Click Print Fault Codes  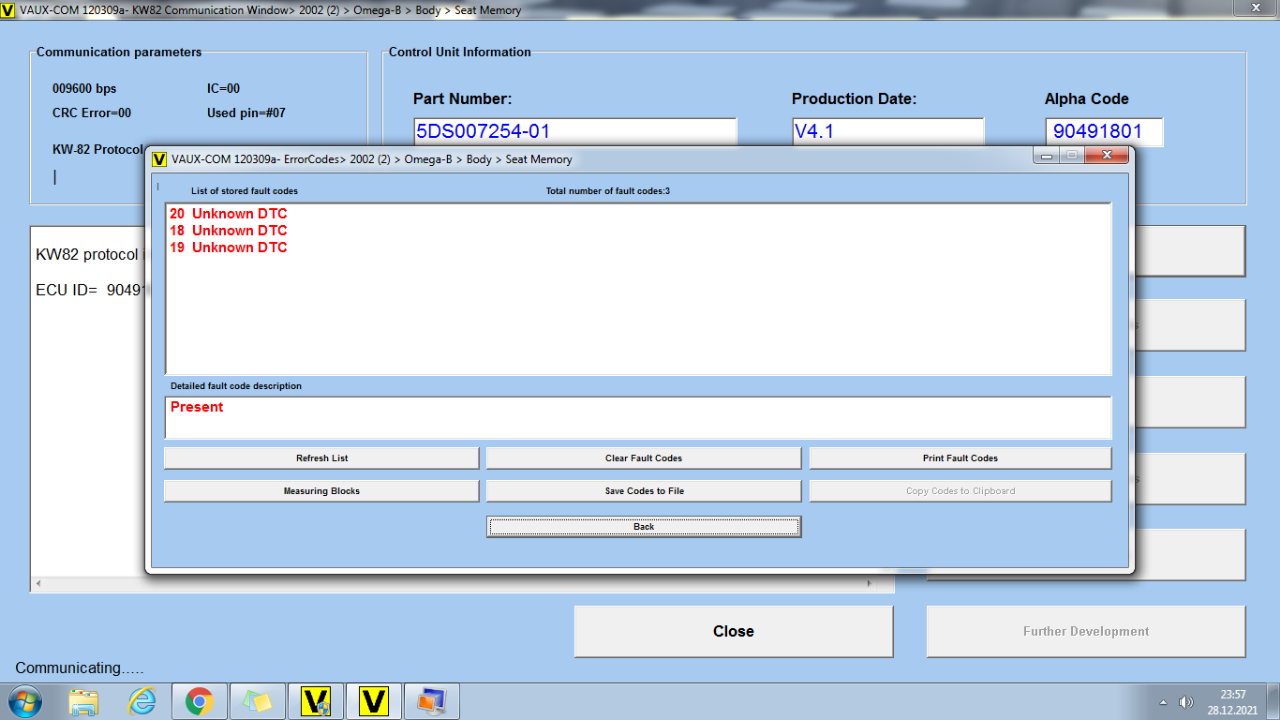click(960, 458)
